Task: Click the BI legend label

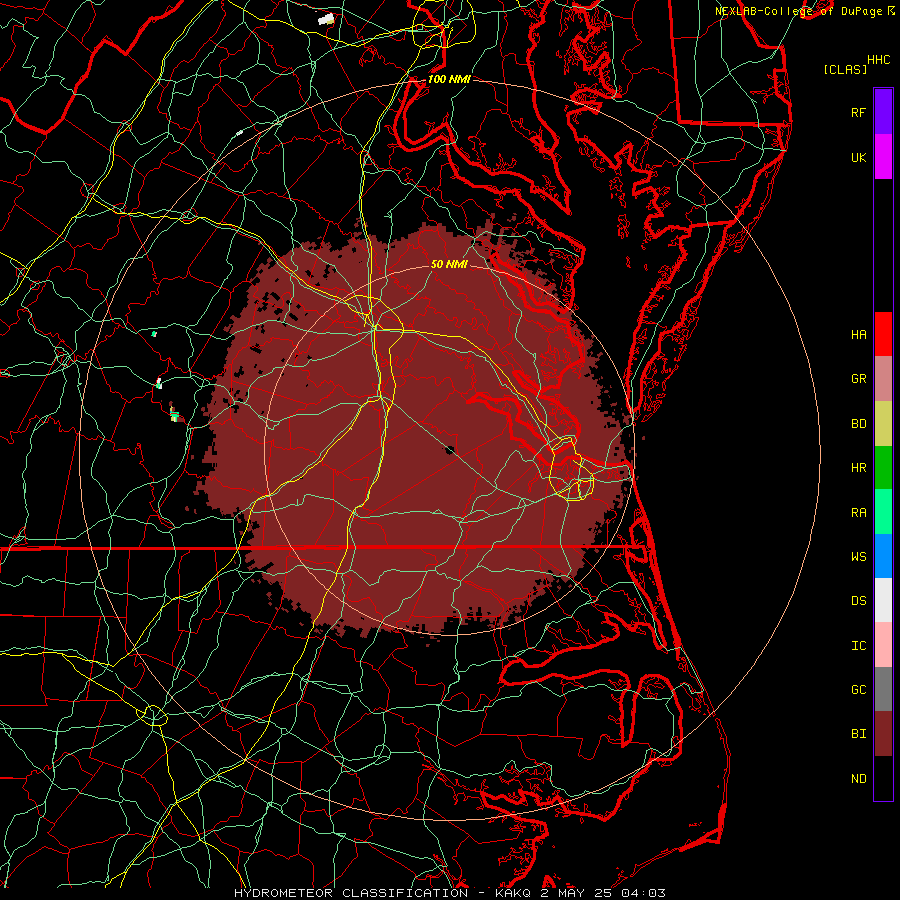Action: (858, 734)
